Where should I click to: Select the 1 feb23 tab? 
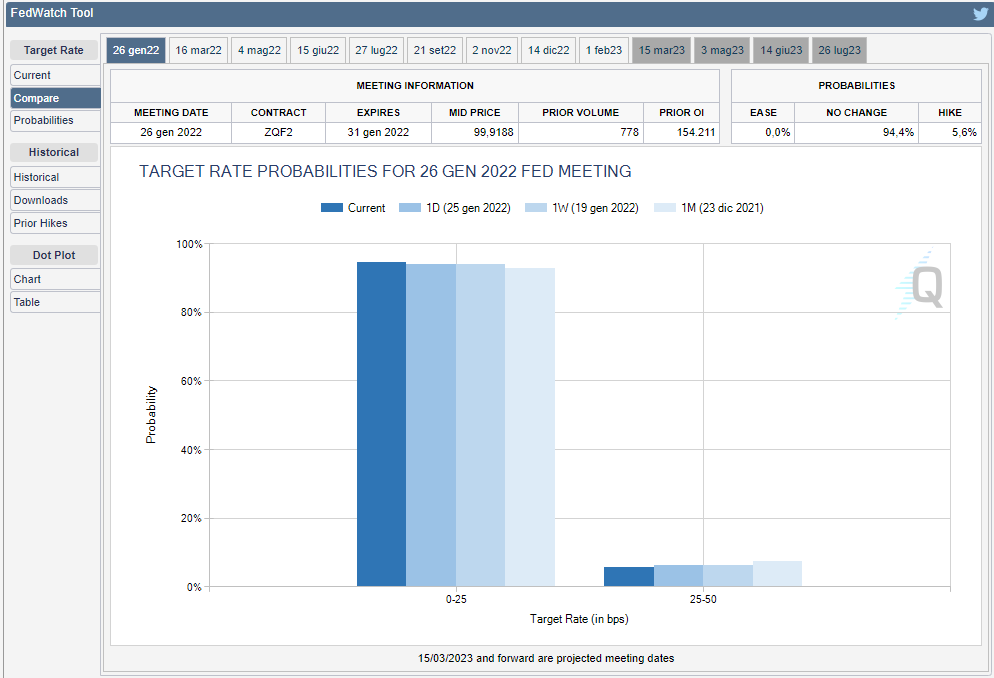[604, 50]
